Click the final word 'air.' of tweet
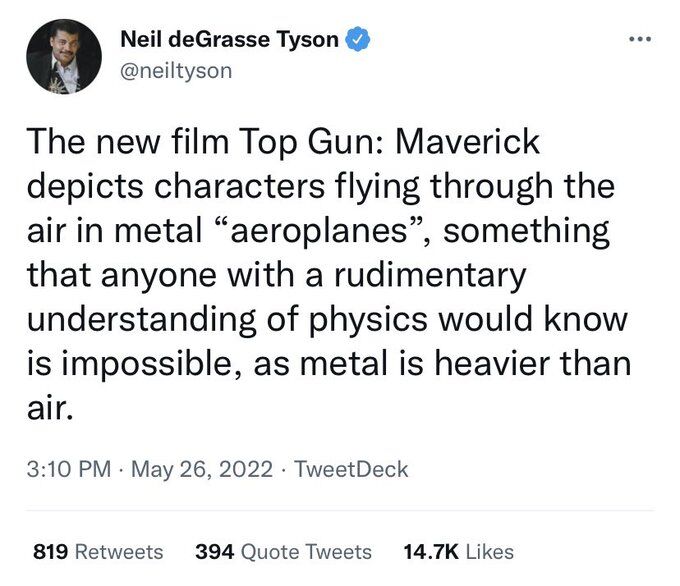 click(x=50, y=408)
